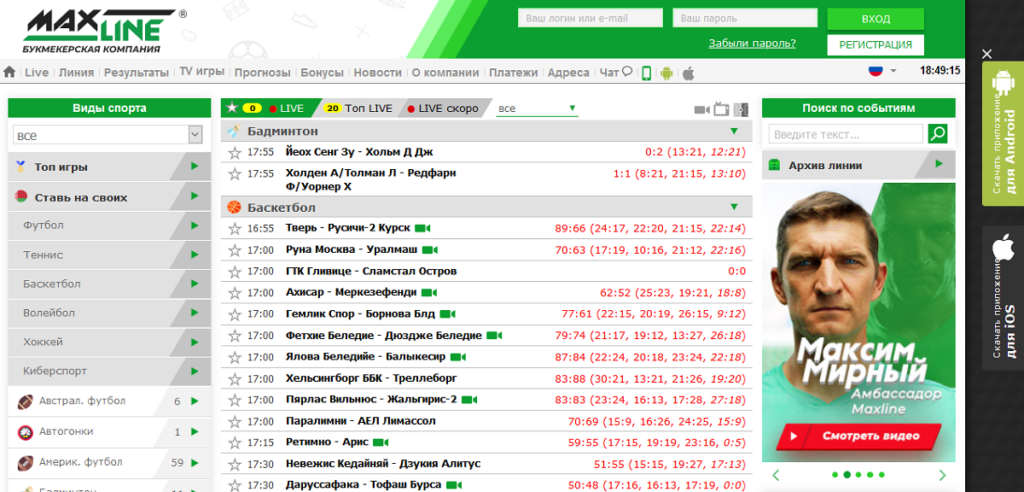The width and height of the screenshot is (1024, 492).
Task: Switch to the Топ LIVE tab
Action: (x=359, y=108)
